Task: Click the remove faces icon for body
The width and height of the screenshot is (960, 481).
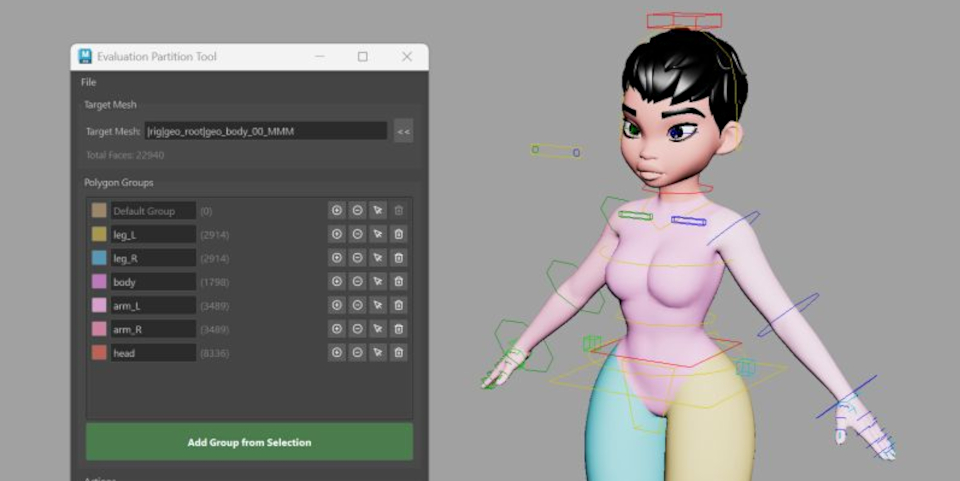Action: pyautogui.click(x=357, y=282)
